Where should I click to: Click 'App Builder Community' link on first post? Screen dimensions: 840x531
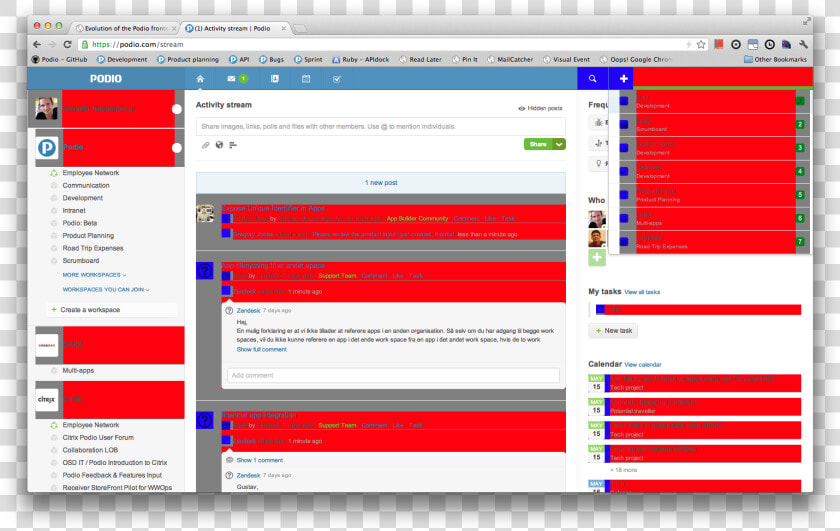click(417, 219)
